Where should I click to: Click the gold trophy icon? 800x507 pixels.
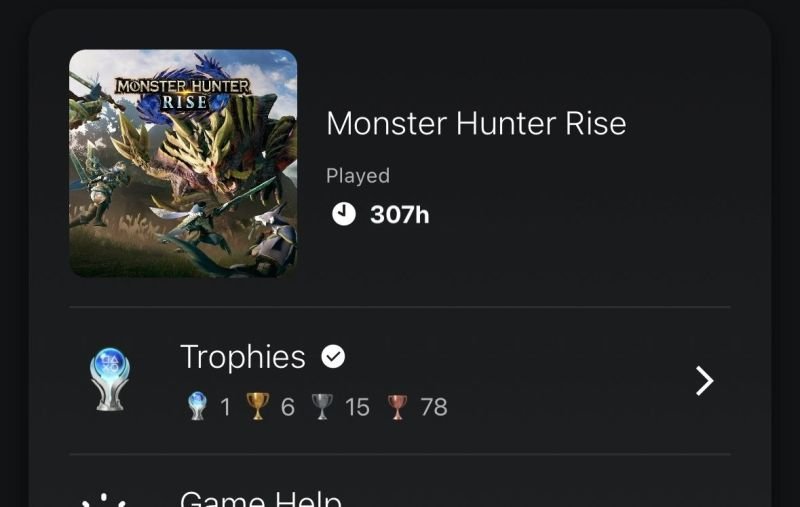tap(258, 407)
